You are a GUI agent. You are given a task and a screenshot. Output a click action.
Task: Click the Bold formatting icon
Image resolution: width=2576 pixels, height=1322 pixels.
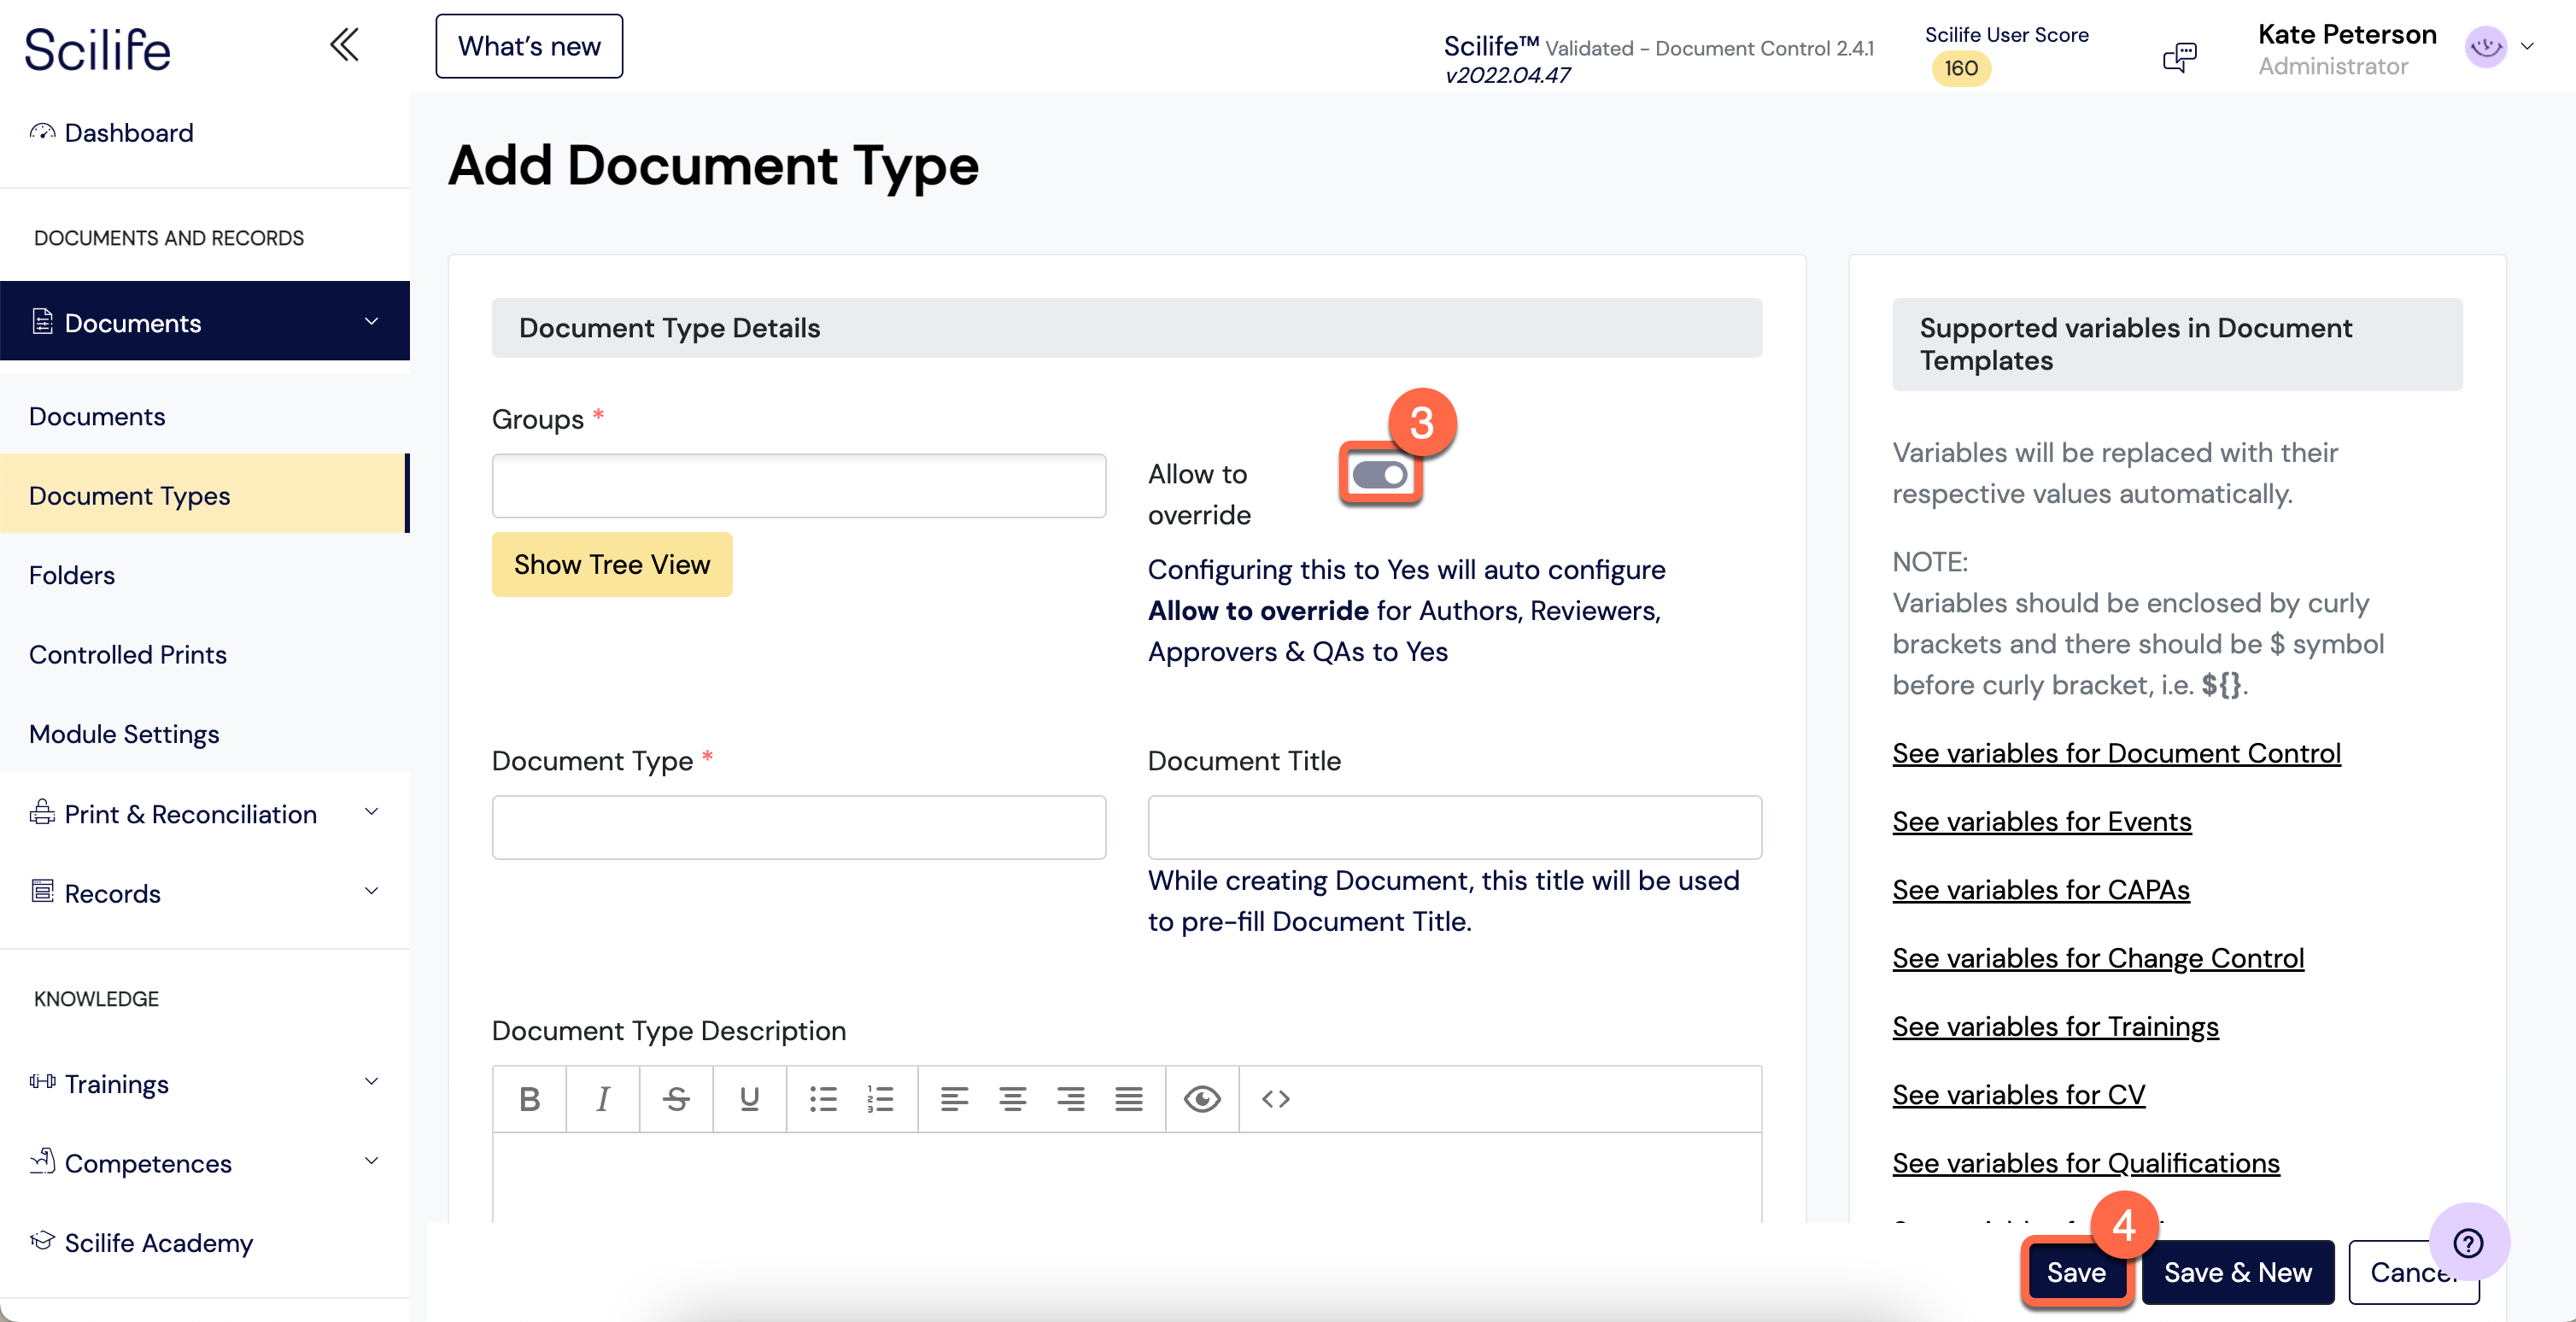(x=529, y=1099)
